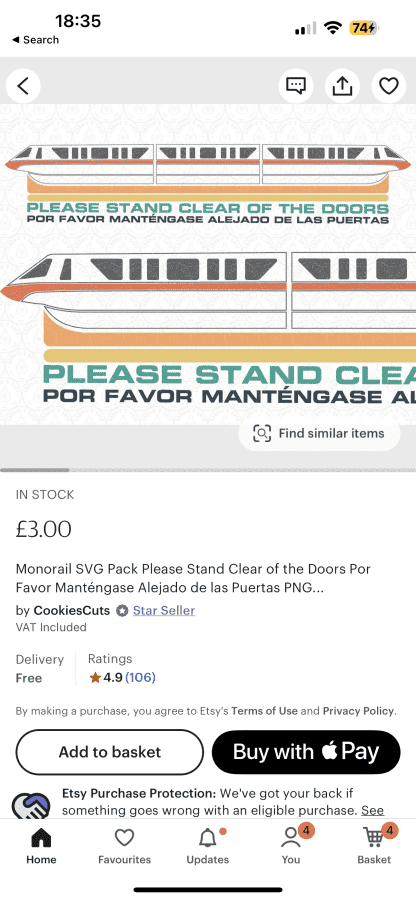Switch to the Favourites tab
This screenshot has height=900, width=416.
[x=125, y=845]
